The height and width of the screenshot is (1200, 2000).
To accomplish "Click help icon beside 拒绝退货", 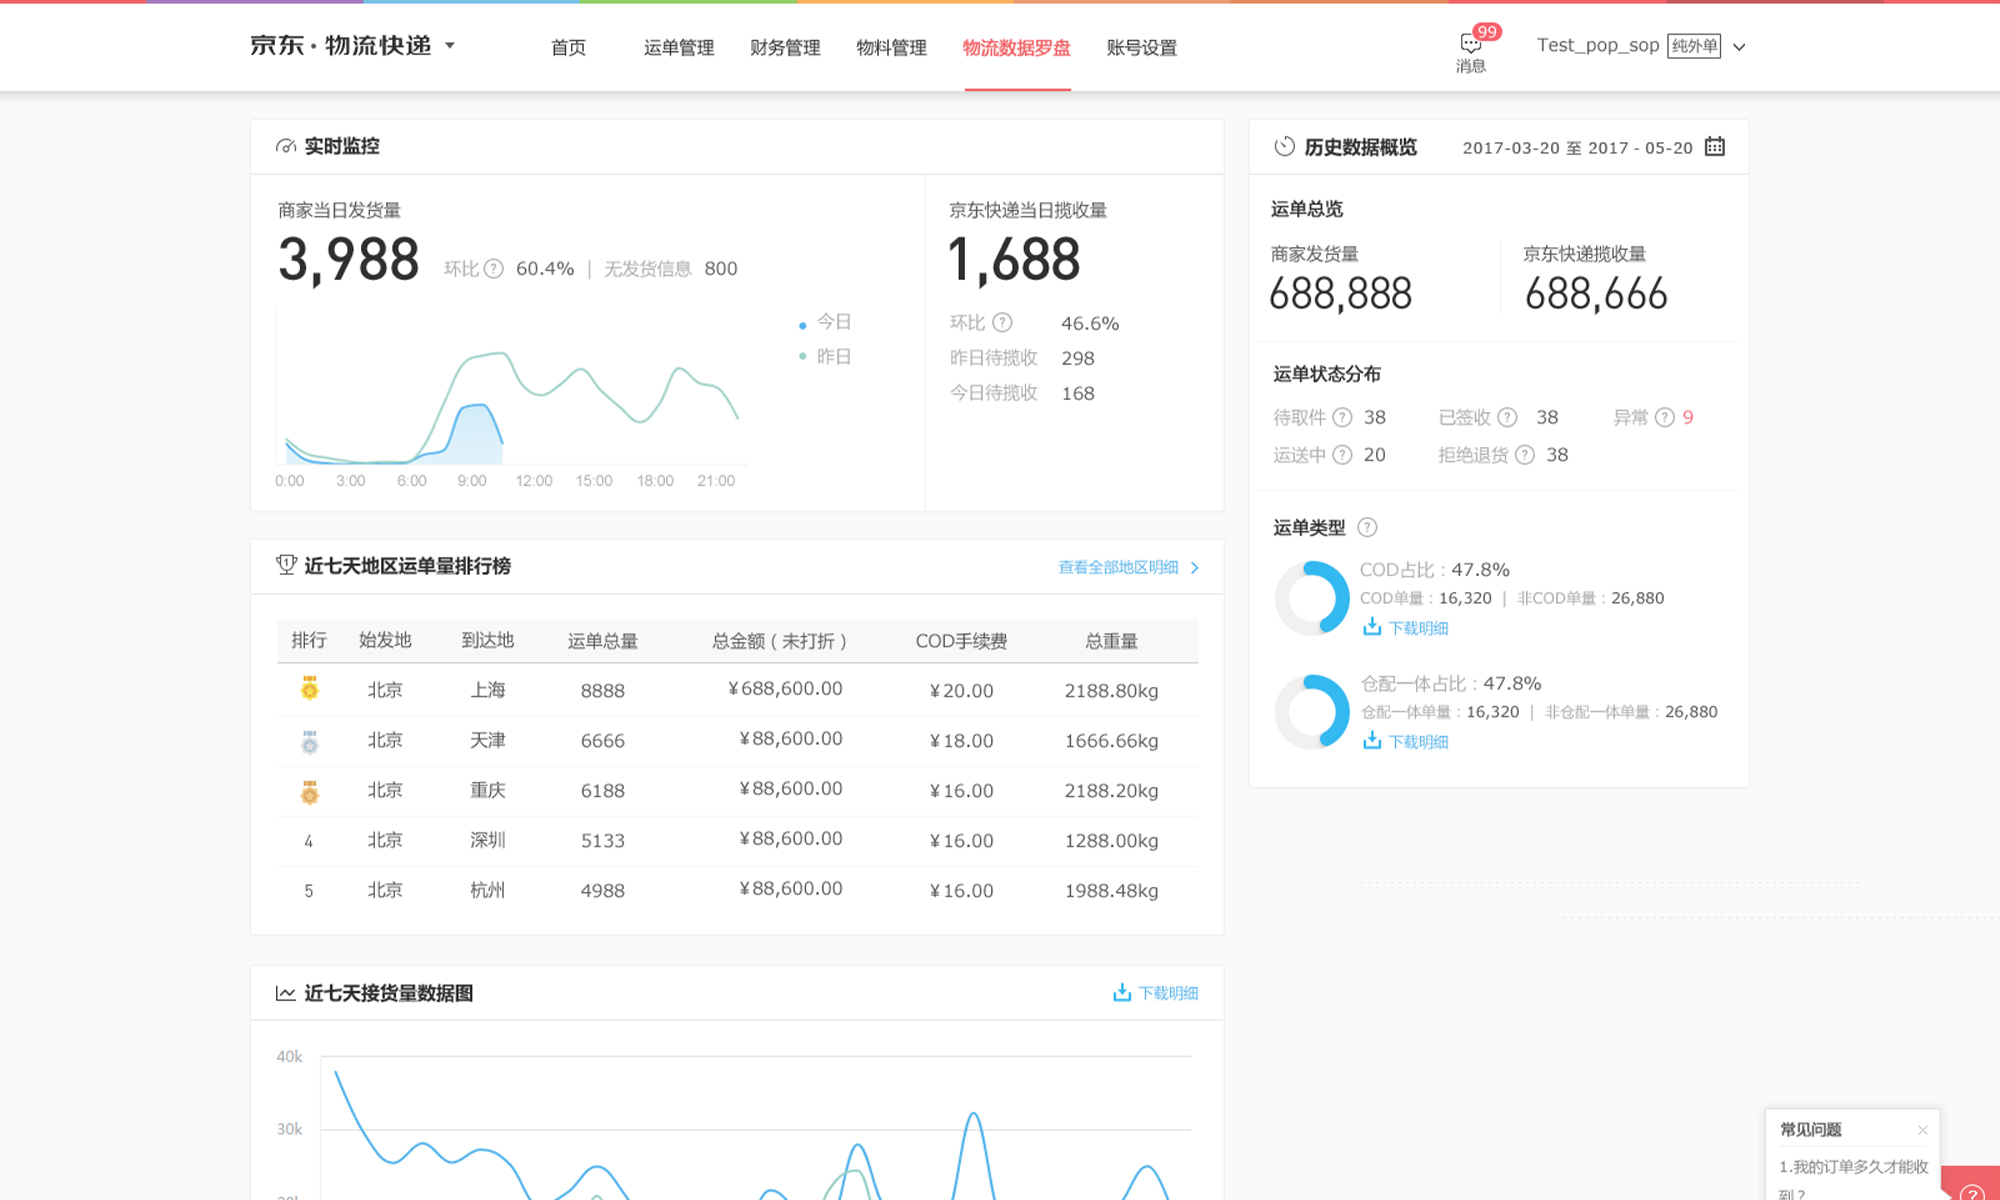I will 1525,455.
